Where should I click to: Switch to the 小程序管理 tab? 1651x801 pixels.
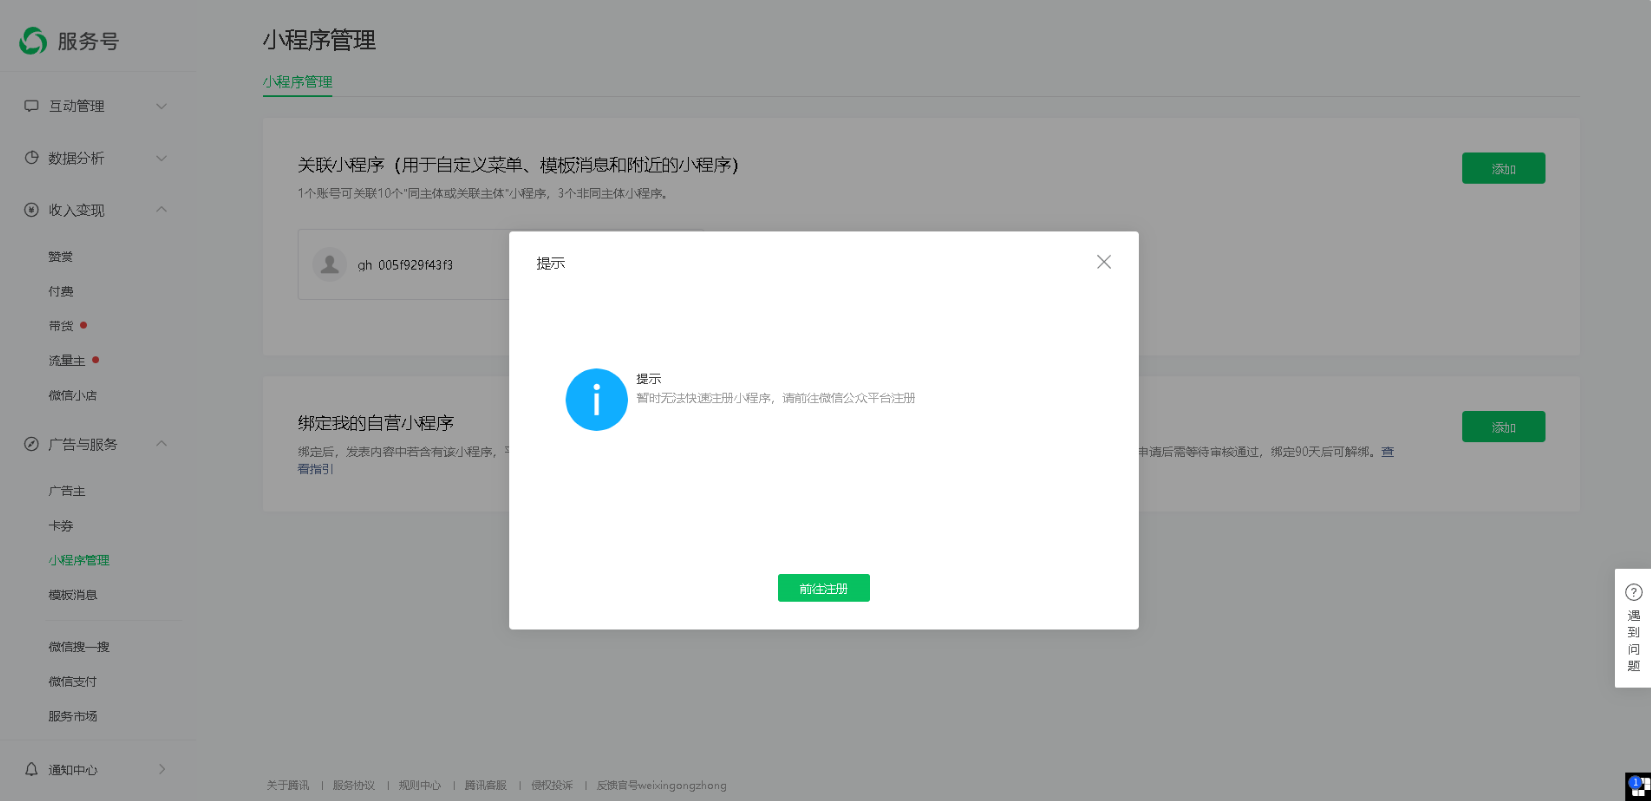297,82
